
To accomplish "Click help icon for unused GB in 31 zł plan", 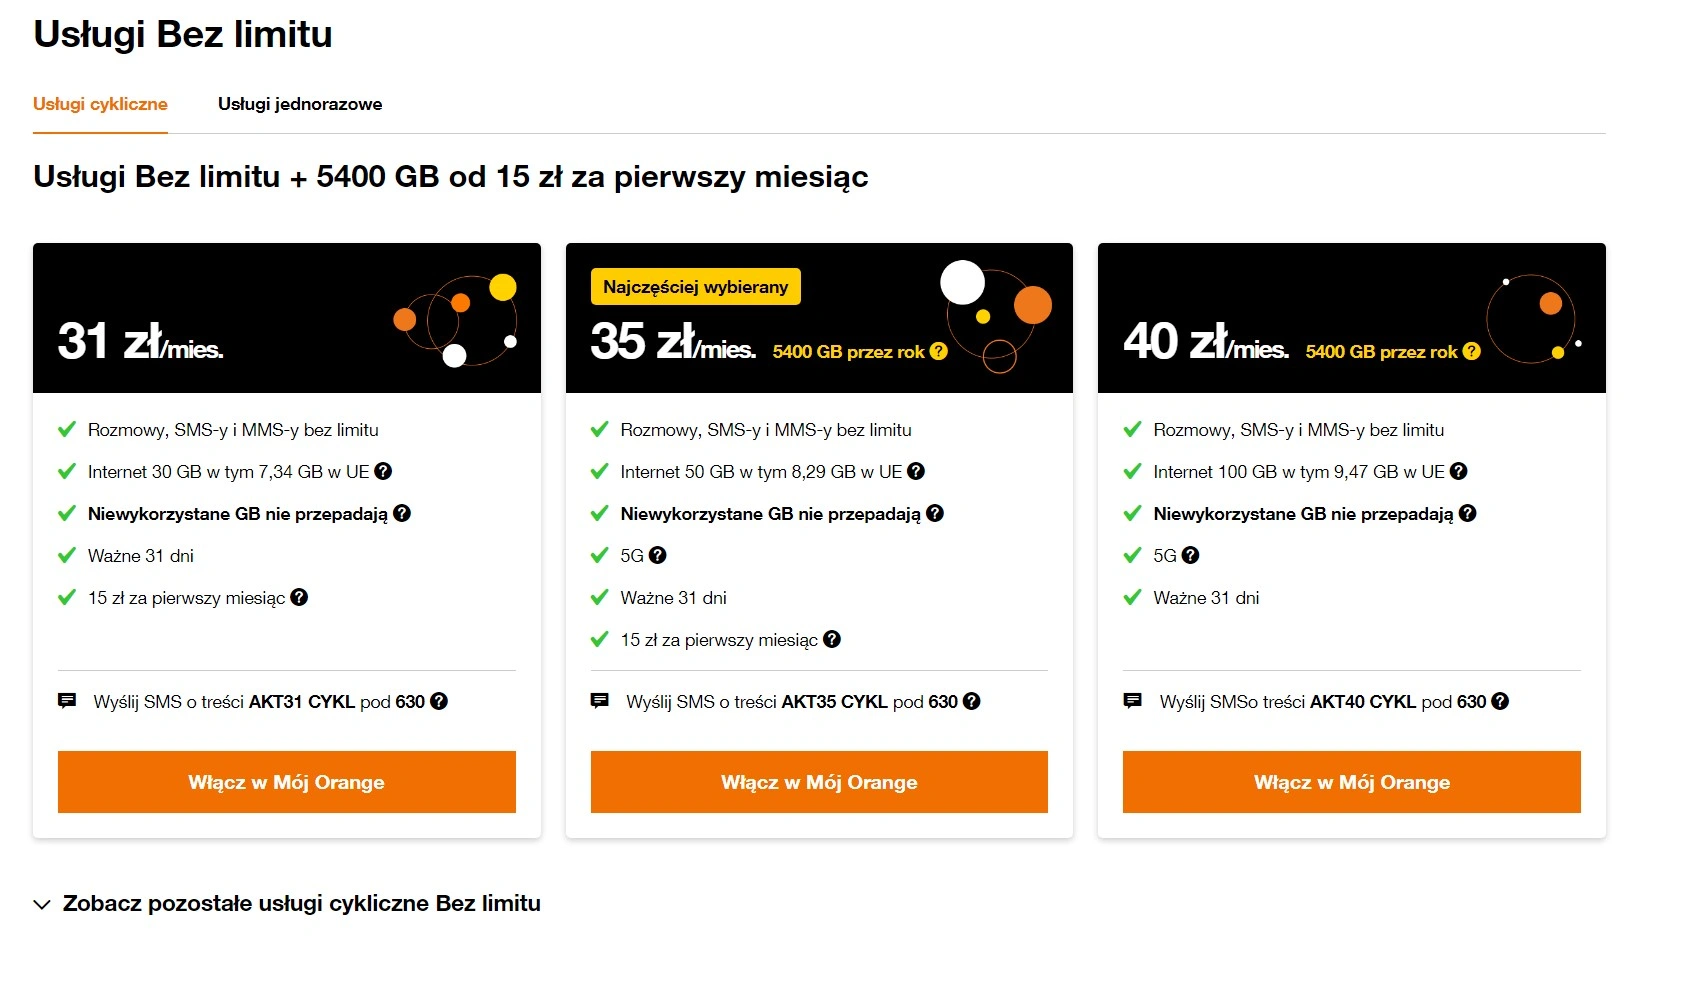I will point(402,513).
